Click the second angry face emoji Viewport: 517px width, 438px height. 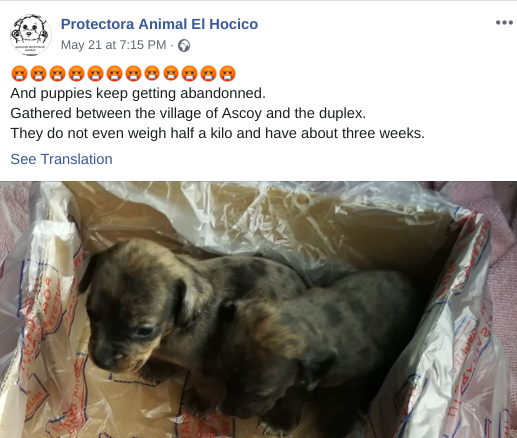pyautogui.click(x=38, y=74)
